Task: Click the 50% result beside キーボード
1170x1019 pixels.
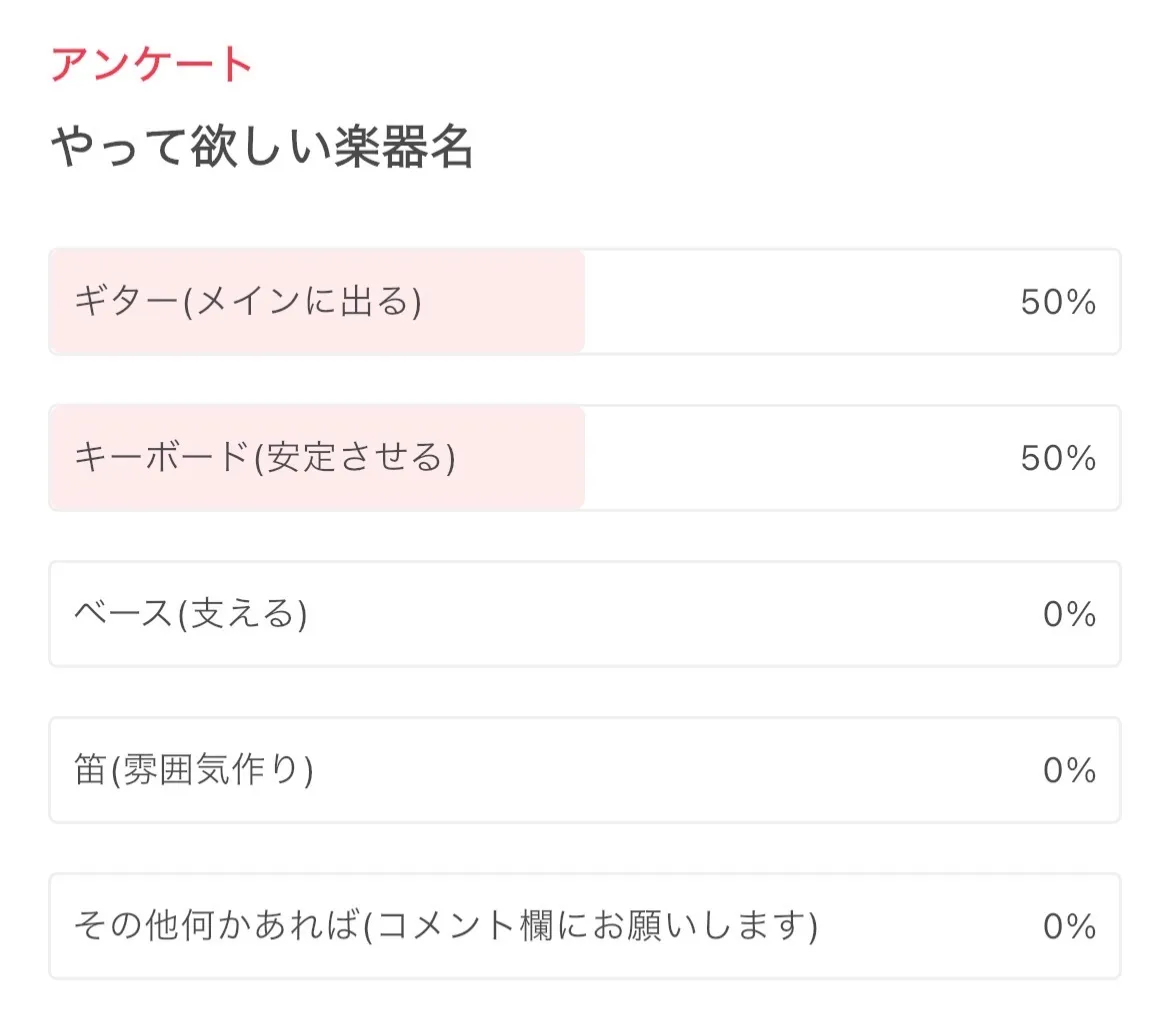Action: 1058,458
